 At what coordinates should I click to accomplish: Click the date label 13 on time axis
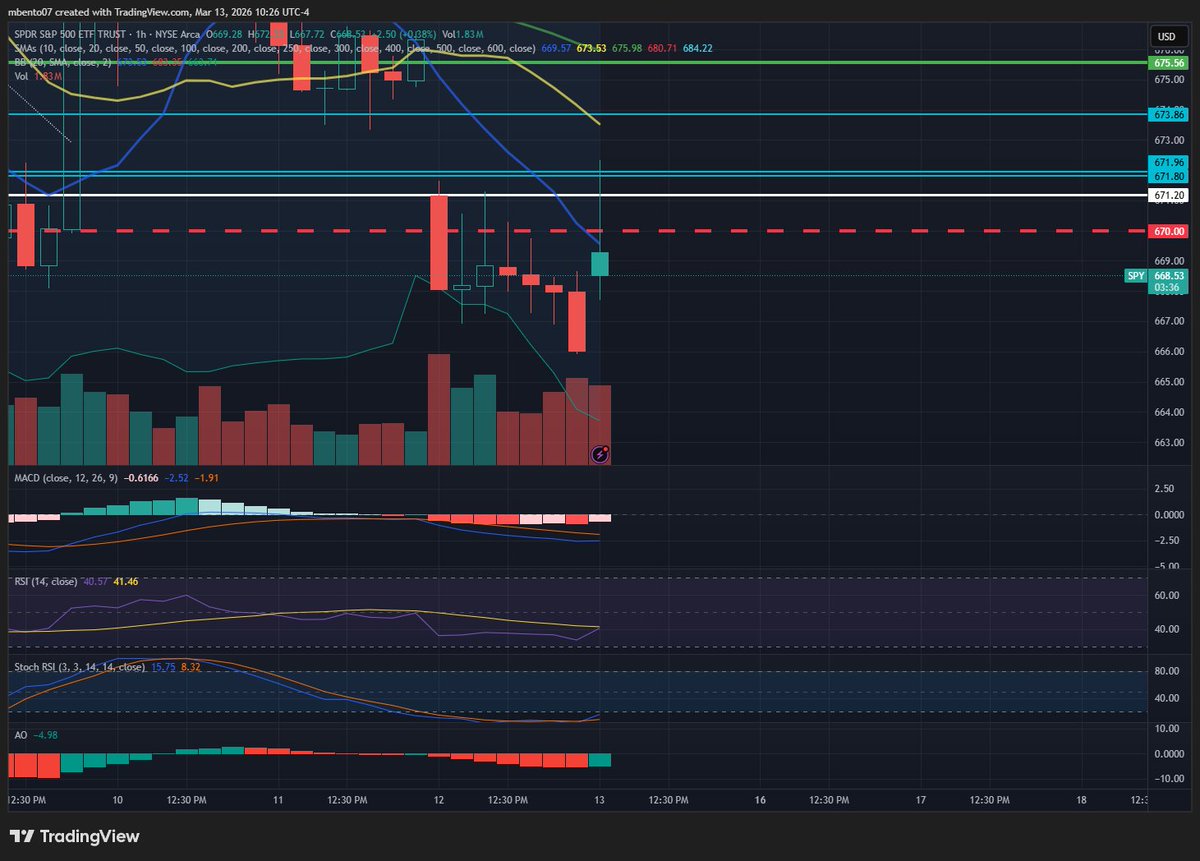(599, 800)
